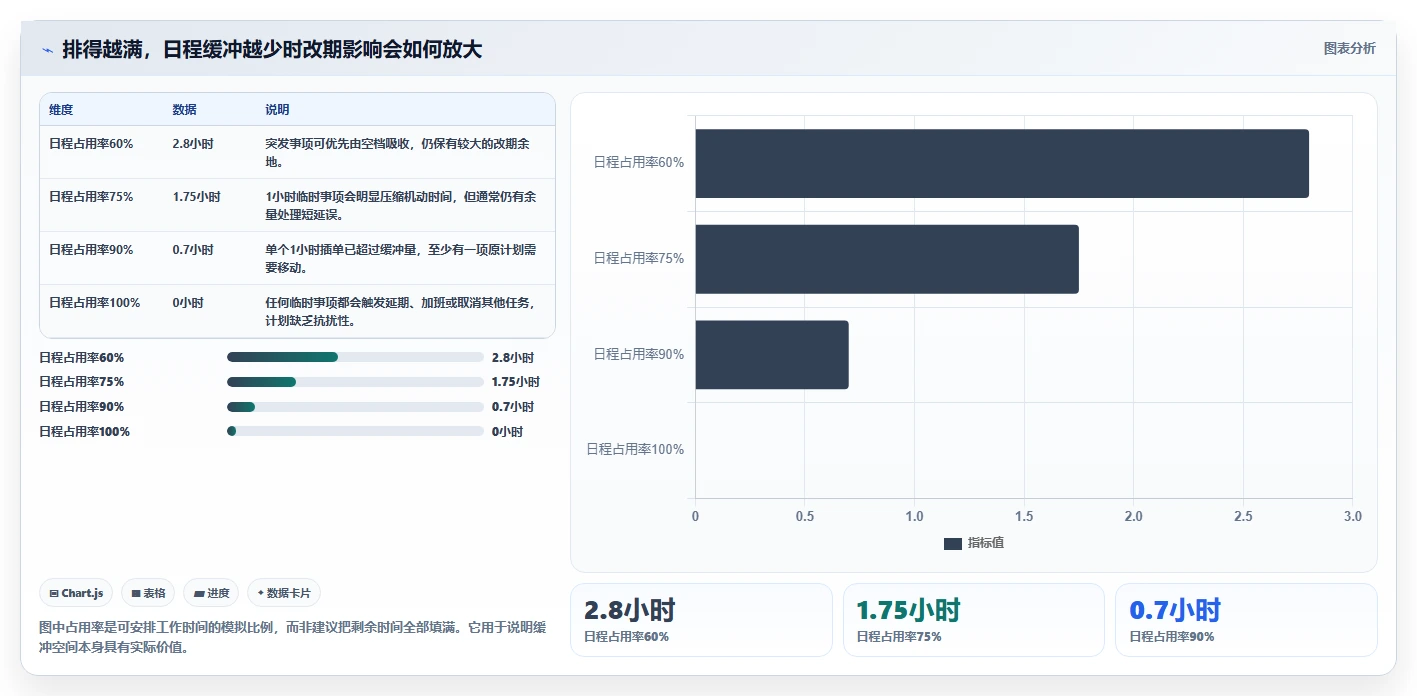Click the 2.8小时 cell in the table
This screenshot has height=696, width=1417.
click(193, 144)
